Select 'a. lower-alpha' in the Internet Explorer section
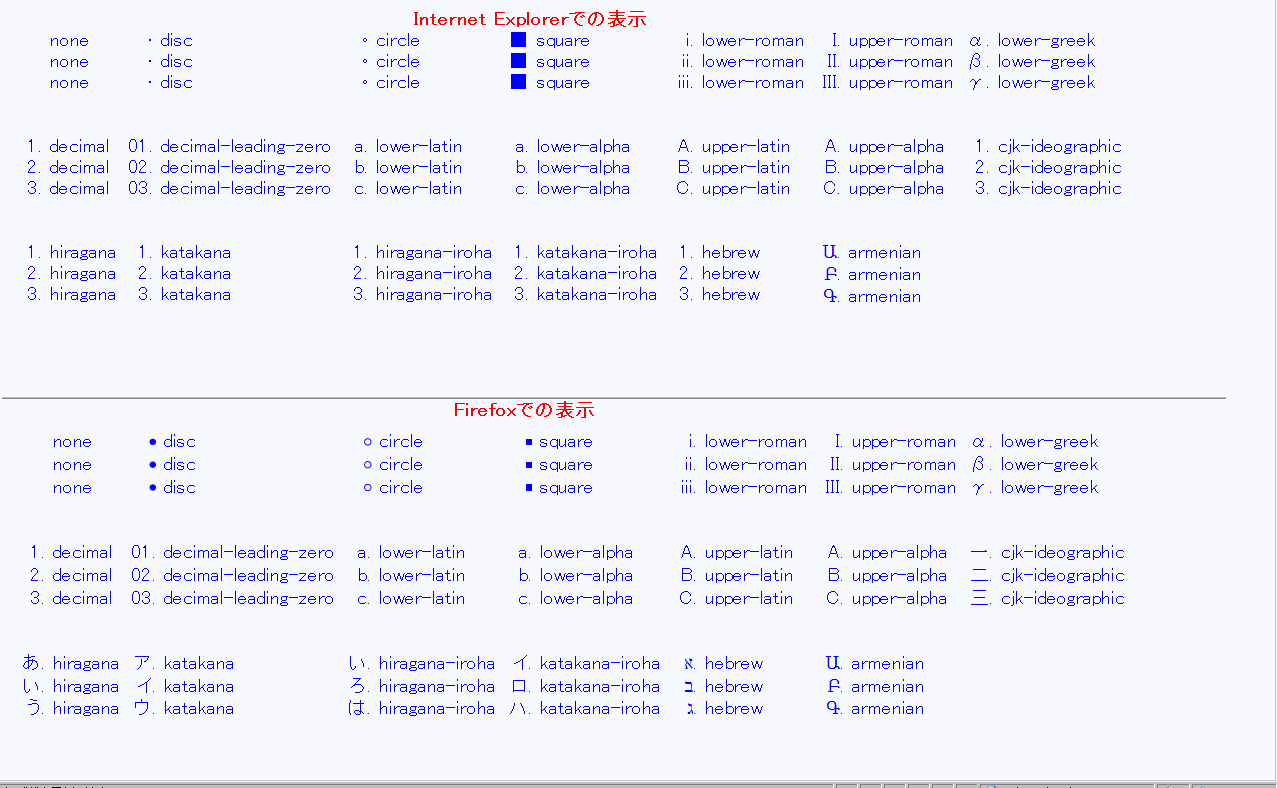Image resolution: width=1277 pixels, height=788 pixels. (572, 147)
